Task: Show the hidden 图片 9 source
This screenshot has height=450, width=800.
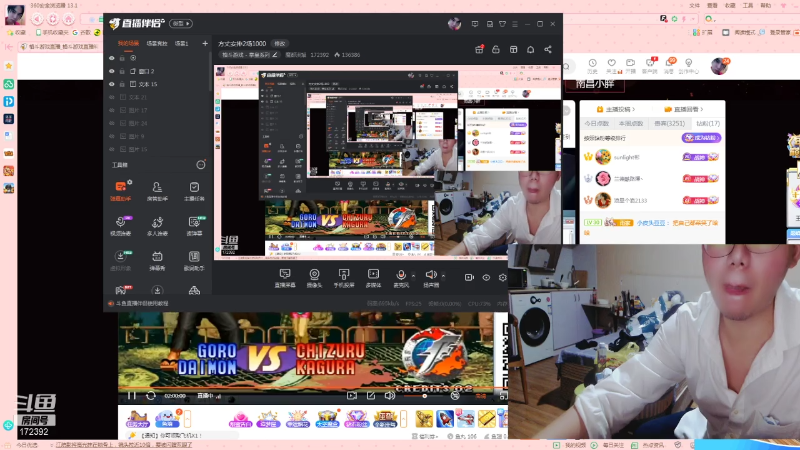Action: point(112,136)
